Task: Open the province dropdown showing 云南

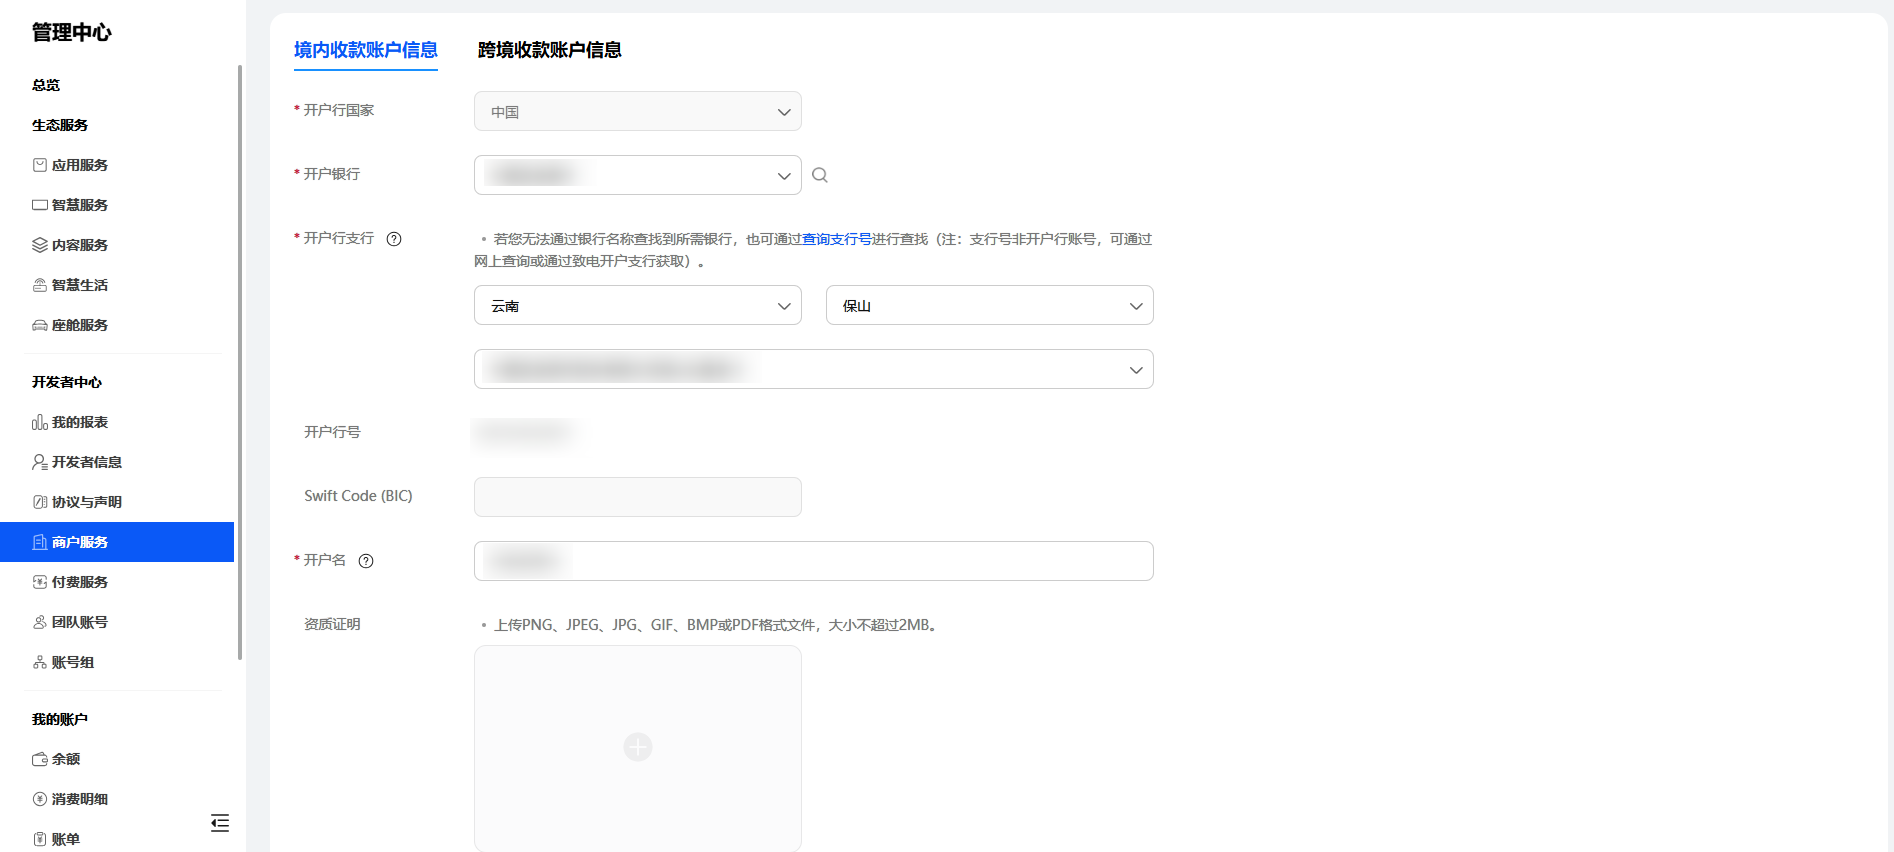Action: [x=638, y=305]
